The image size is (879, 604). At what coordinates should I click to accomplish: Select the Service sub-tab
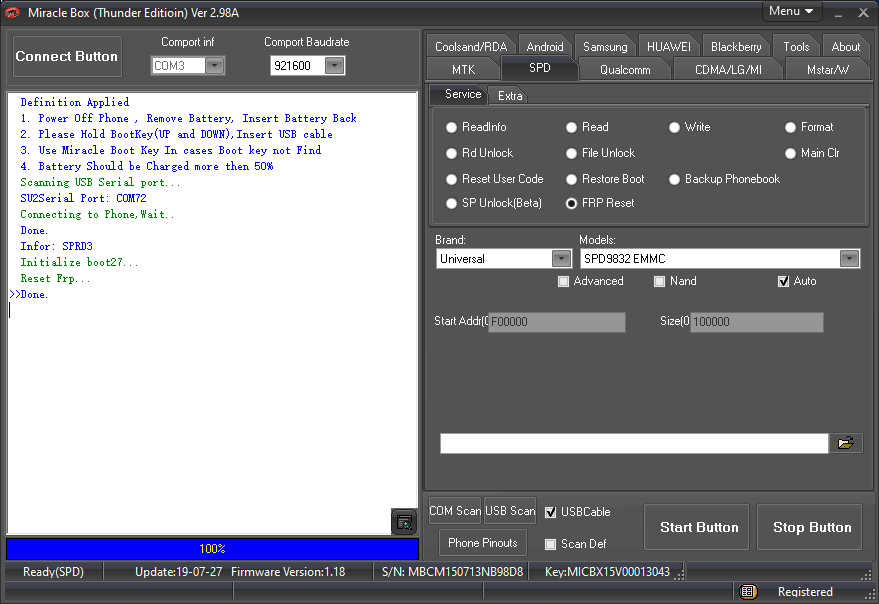point(459,94)
